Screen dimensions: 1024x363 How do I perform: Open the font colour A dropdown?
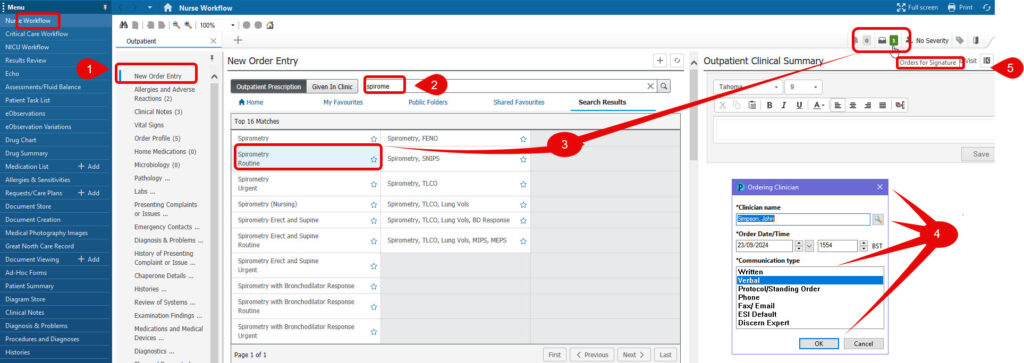[819, 105]
